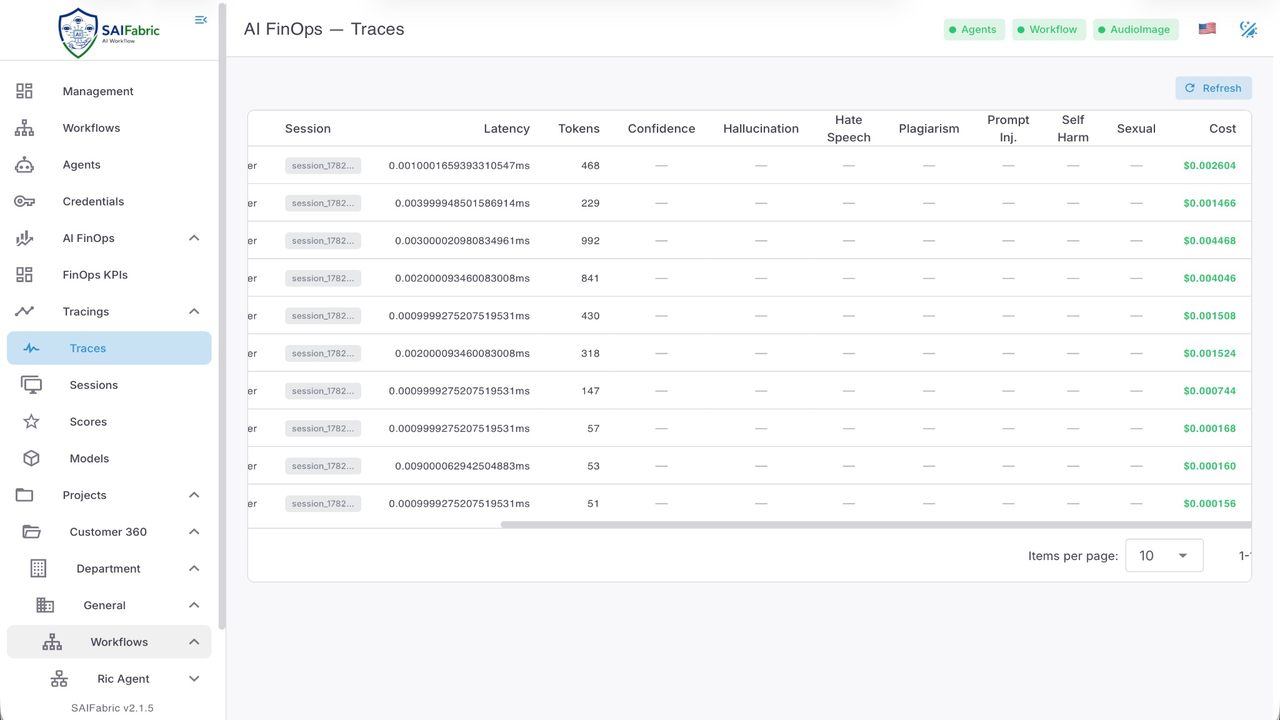
Task: Open the Models menu item
Action: [x=109, y=458]
